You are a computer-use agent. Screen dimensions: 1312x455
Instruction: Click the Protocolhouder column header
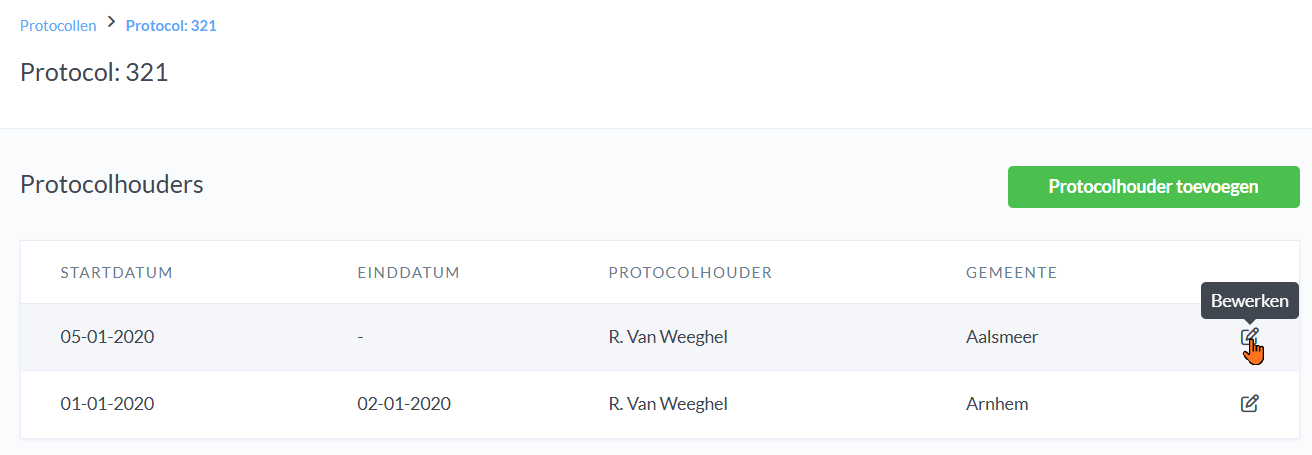tap(690, 273)
